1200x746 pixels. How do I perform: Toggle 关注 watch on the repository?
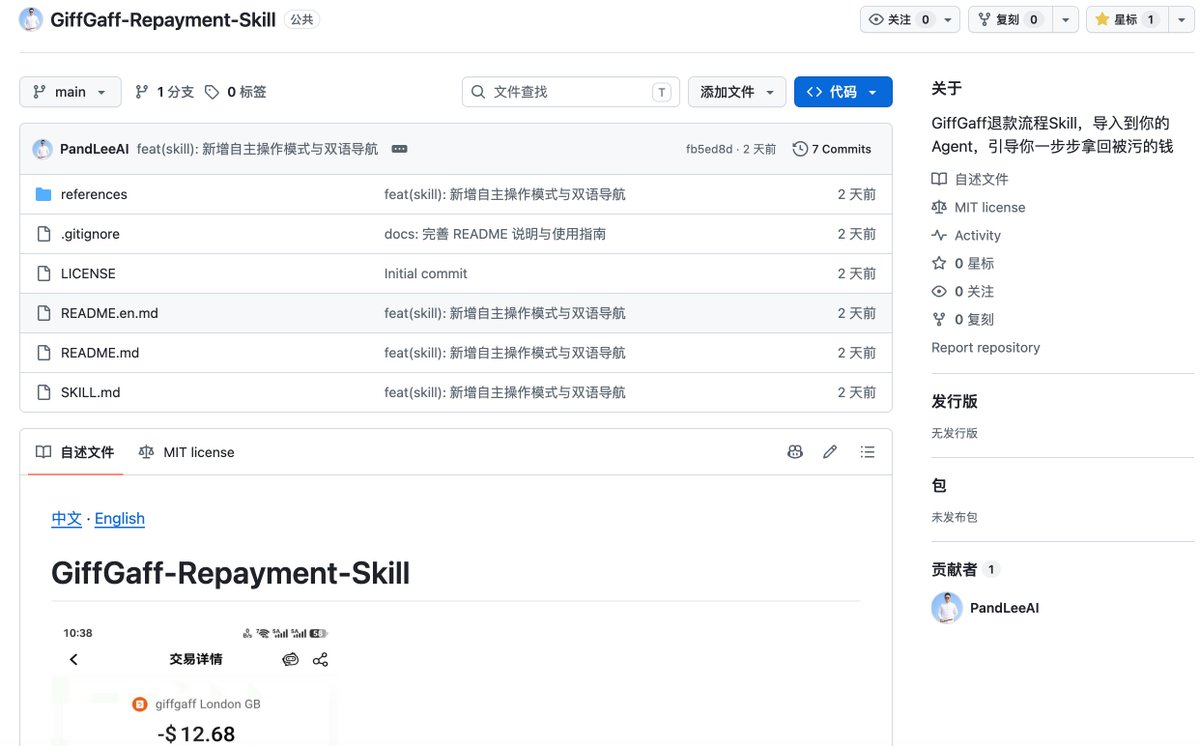(901, 19)
